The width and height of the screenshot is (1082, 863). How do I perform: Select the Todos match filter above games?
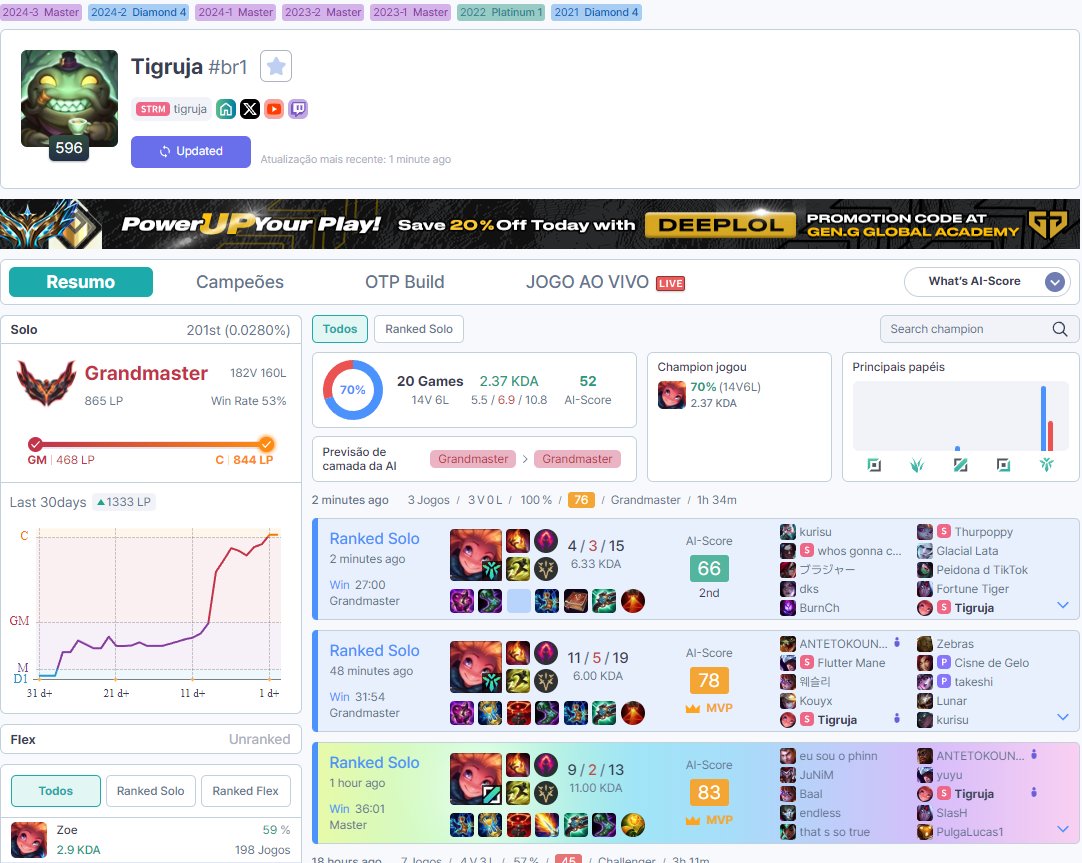pos(340,329)
